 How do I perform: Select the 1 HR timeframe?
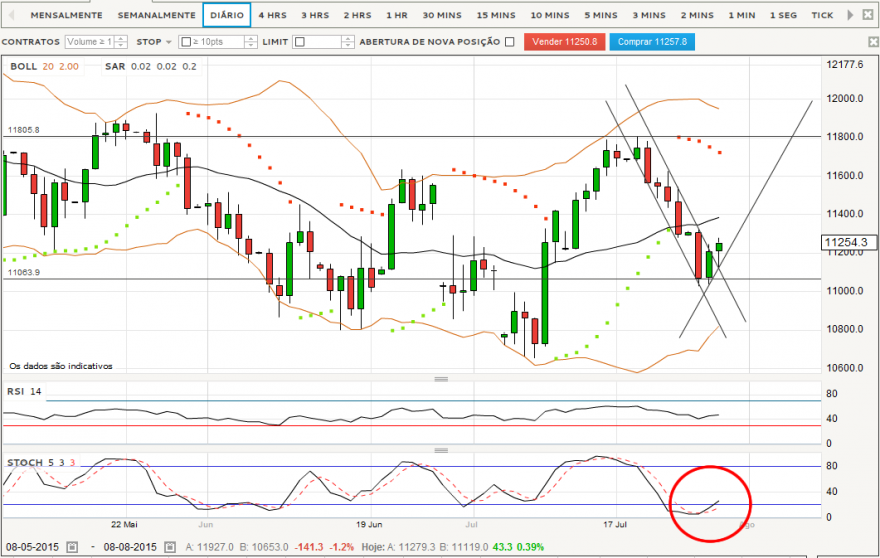click(x=397, y=15)
